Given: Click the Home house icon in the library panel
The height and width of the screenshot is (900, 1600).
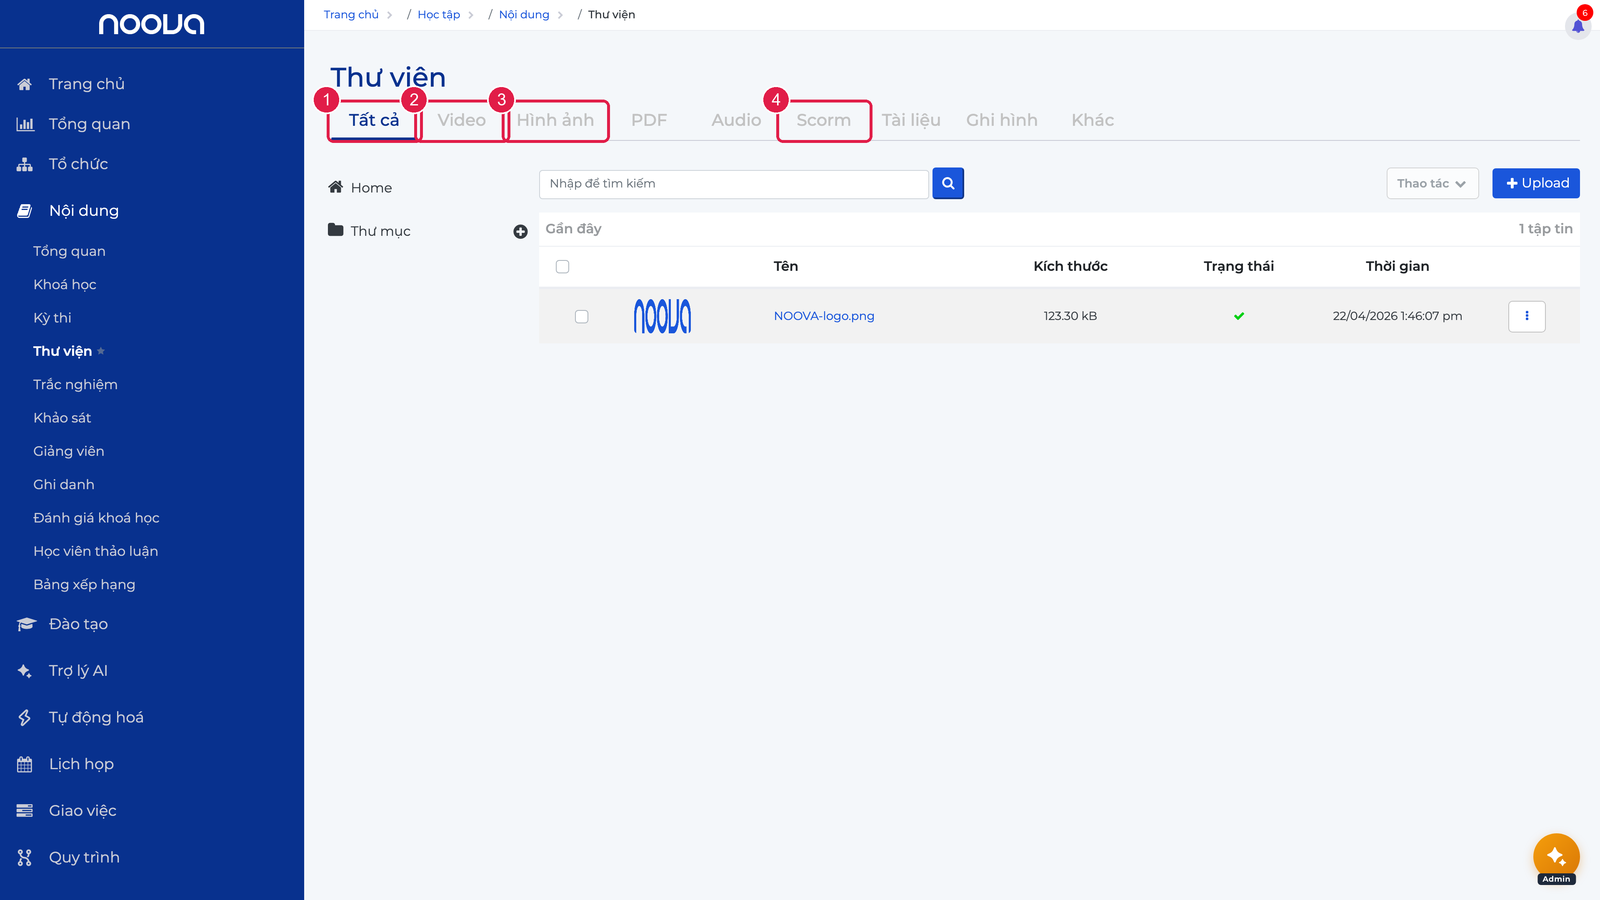Looking at the screenshot, I should (336, 187).
